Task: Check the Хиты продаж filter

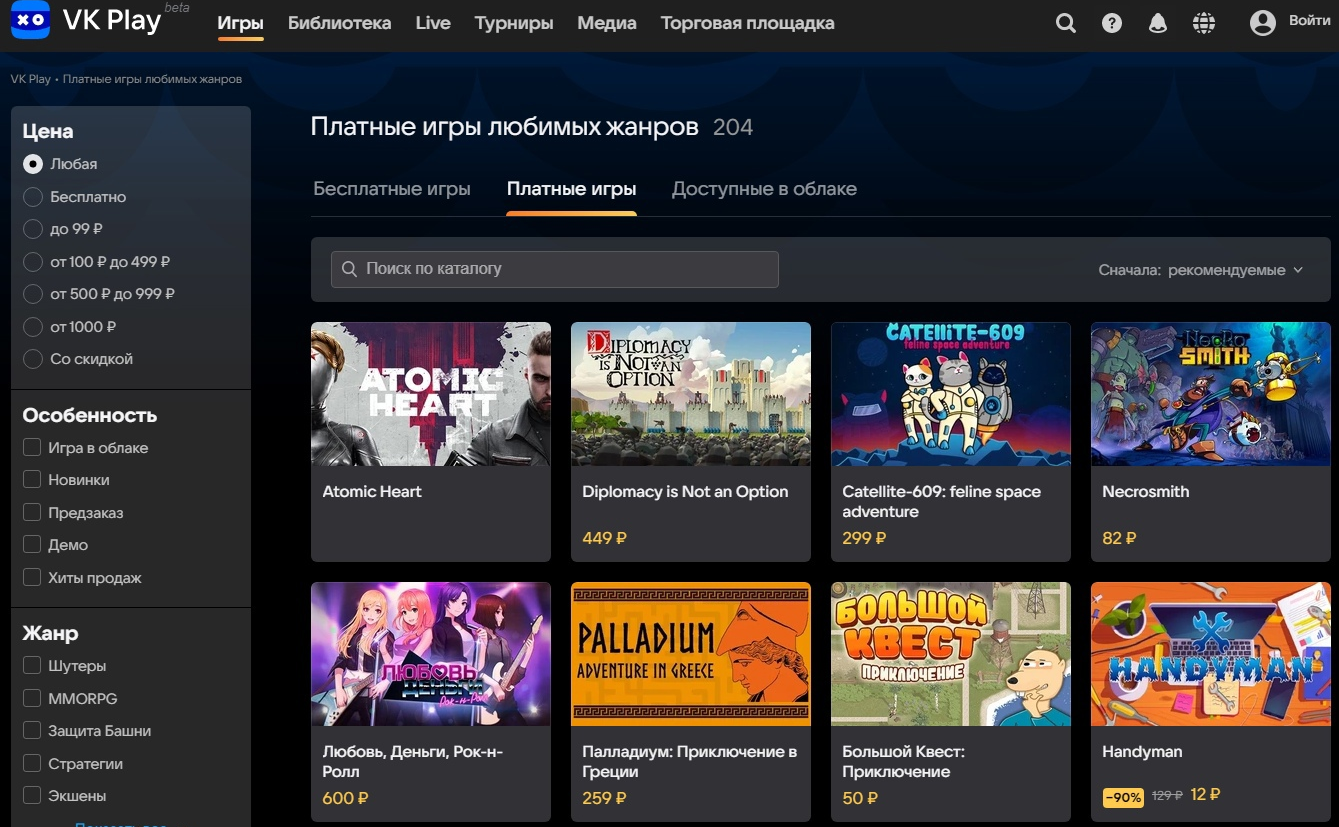Action: (32, 578)
